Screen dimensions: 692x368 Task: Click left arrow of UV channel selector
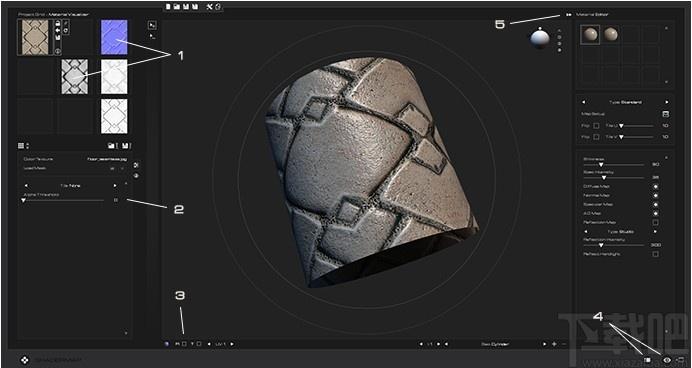[209, 344]
